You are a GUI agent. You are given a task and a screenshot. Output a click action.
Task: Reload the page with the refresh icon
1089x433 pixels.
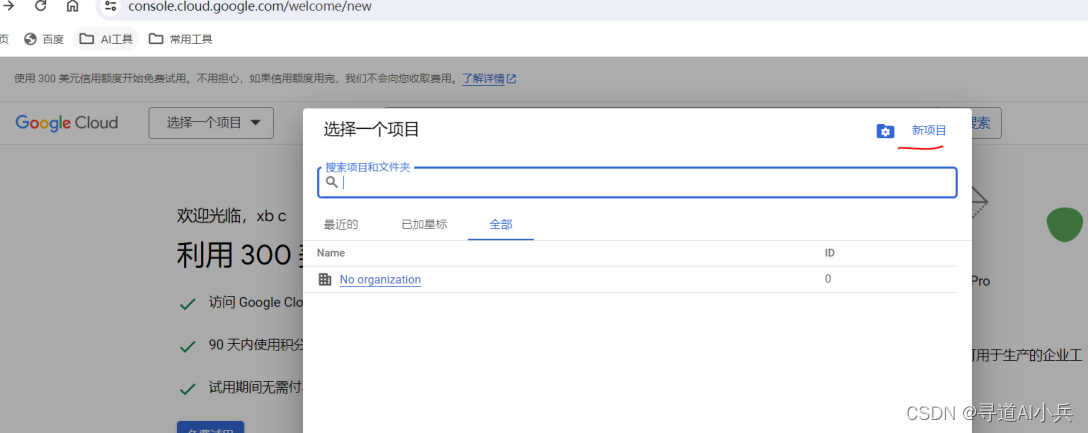(x=40, y=6)
